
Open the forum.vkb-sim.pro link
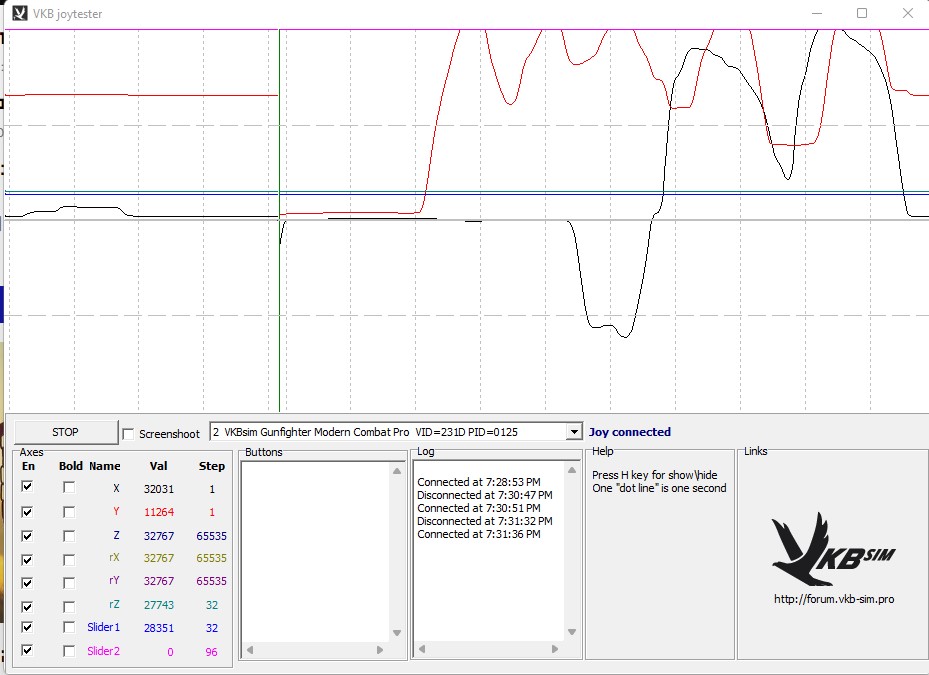coord(833,599)
